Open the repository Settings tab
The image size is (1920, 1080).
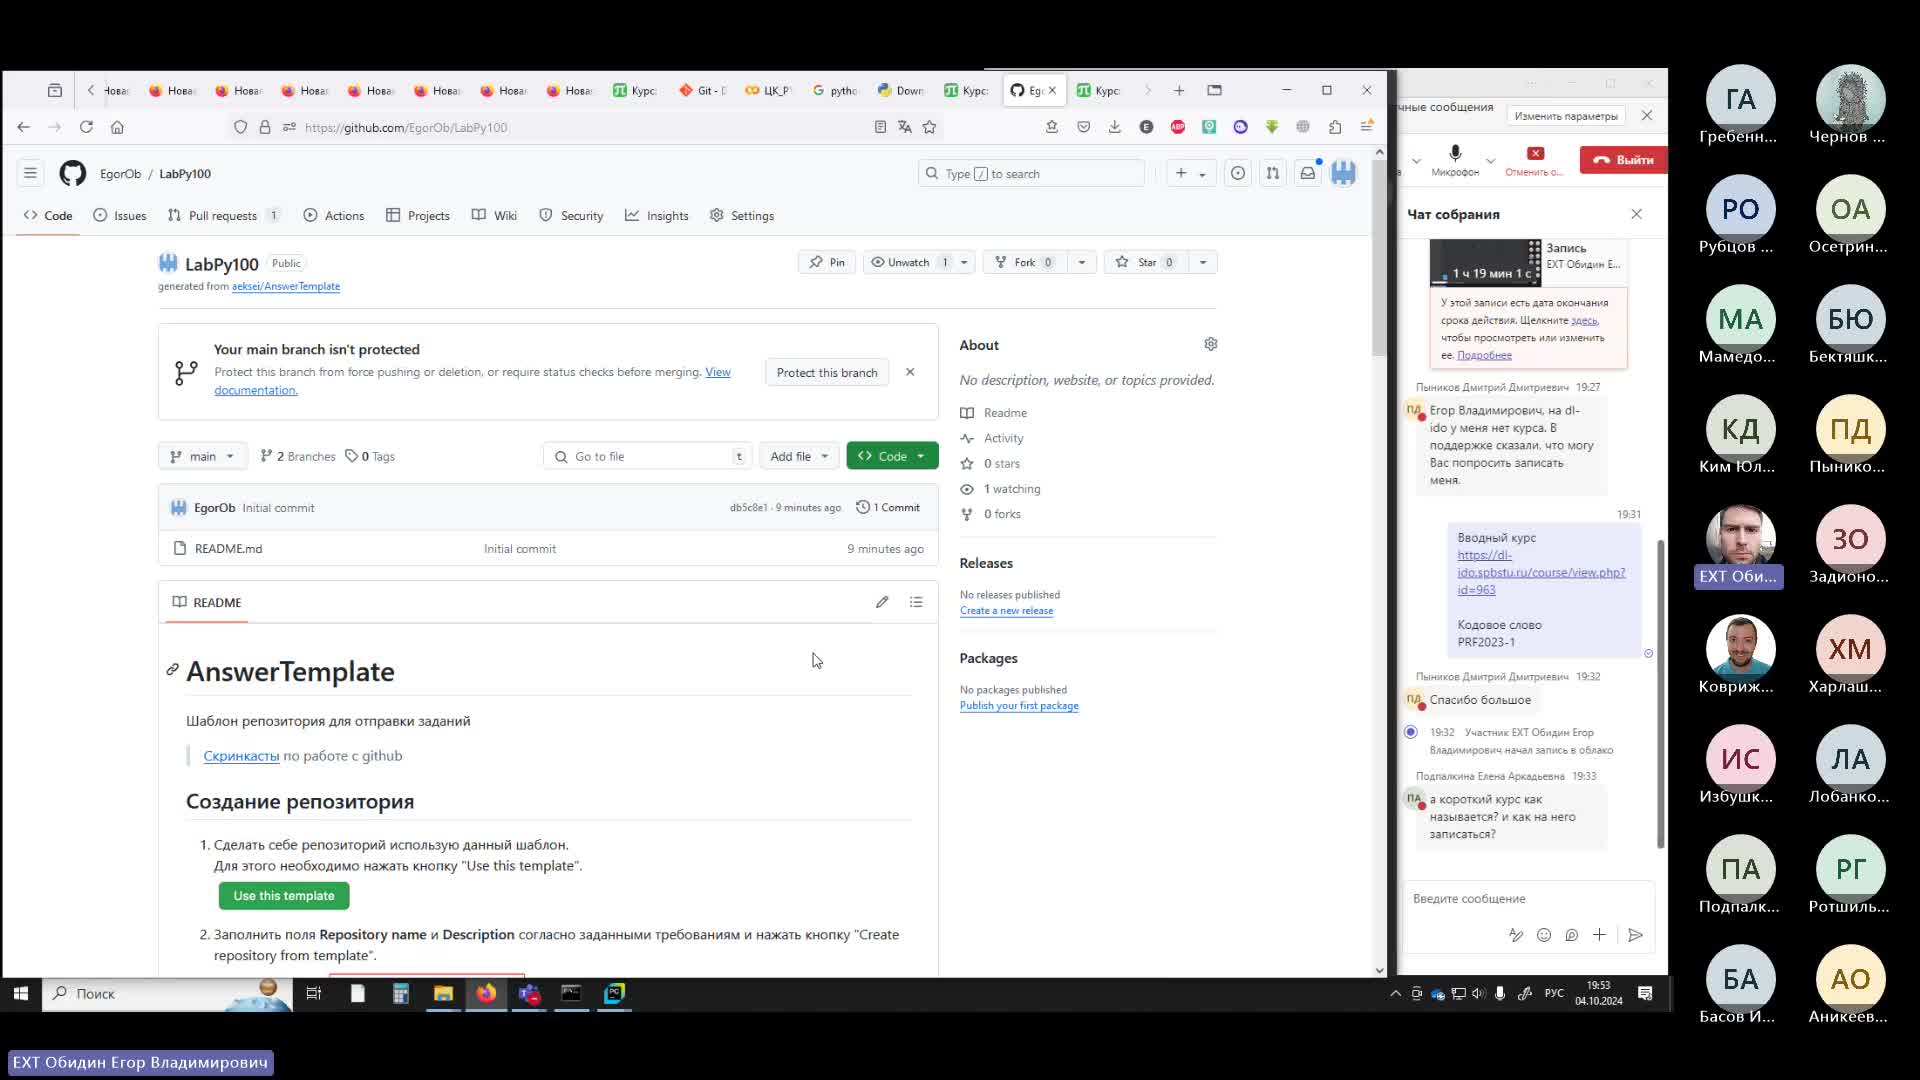742,215
